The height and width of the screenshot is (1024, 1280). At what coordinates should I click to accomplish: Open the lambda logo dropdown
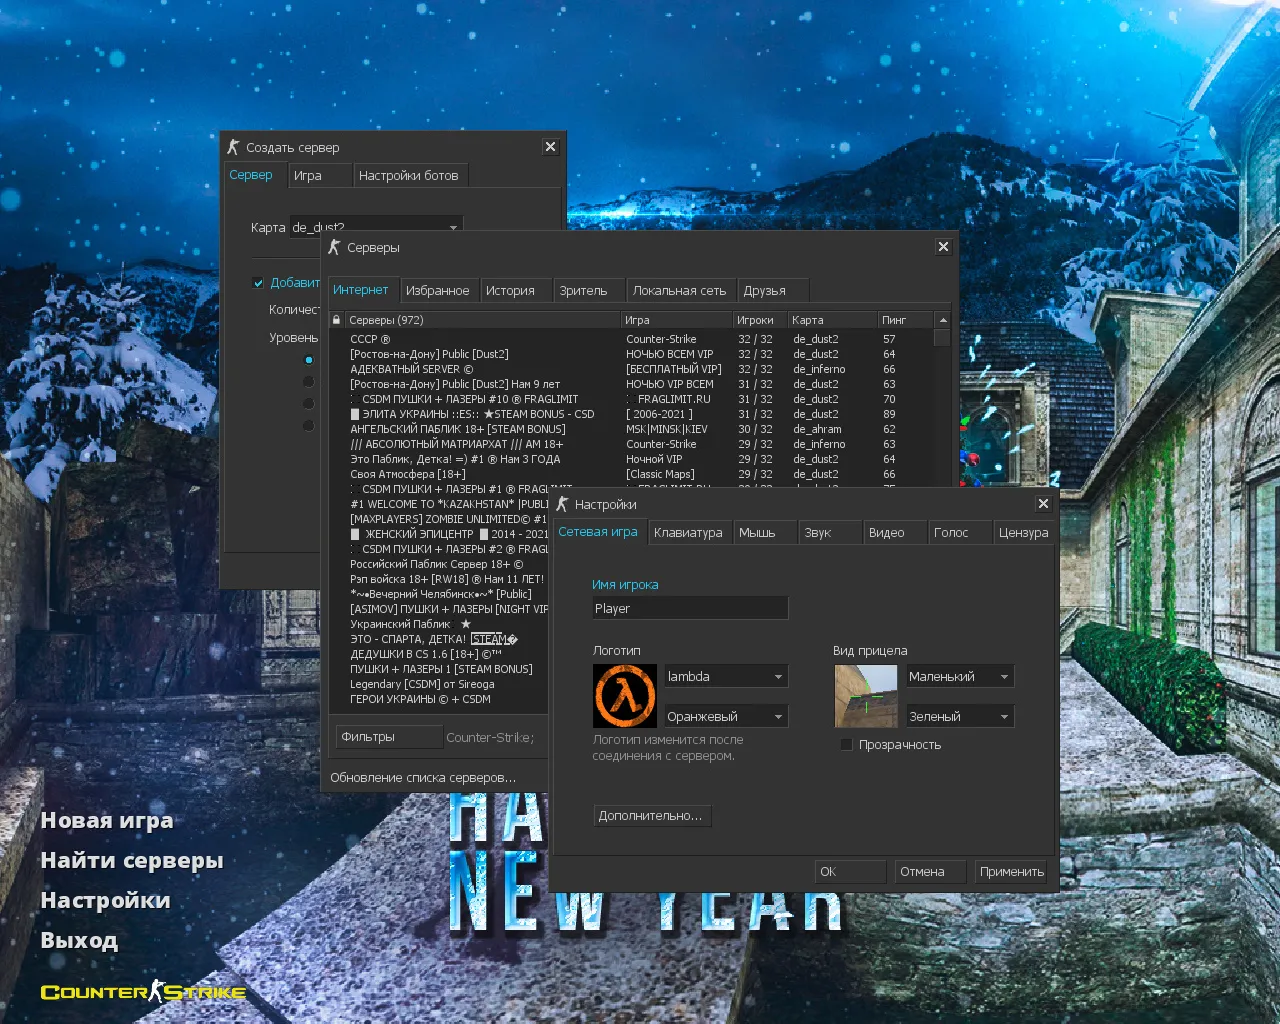[x=726, y=677]
